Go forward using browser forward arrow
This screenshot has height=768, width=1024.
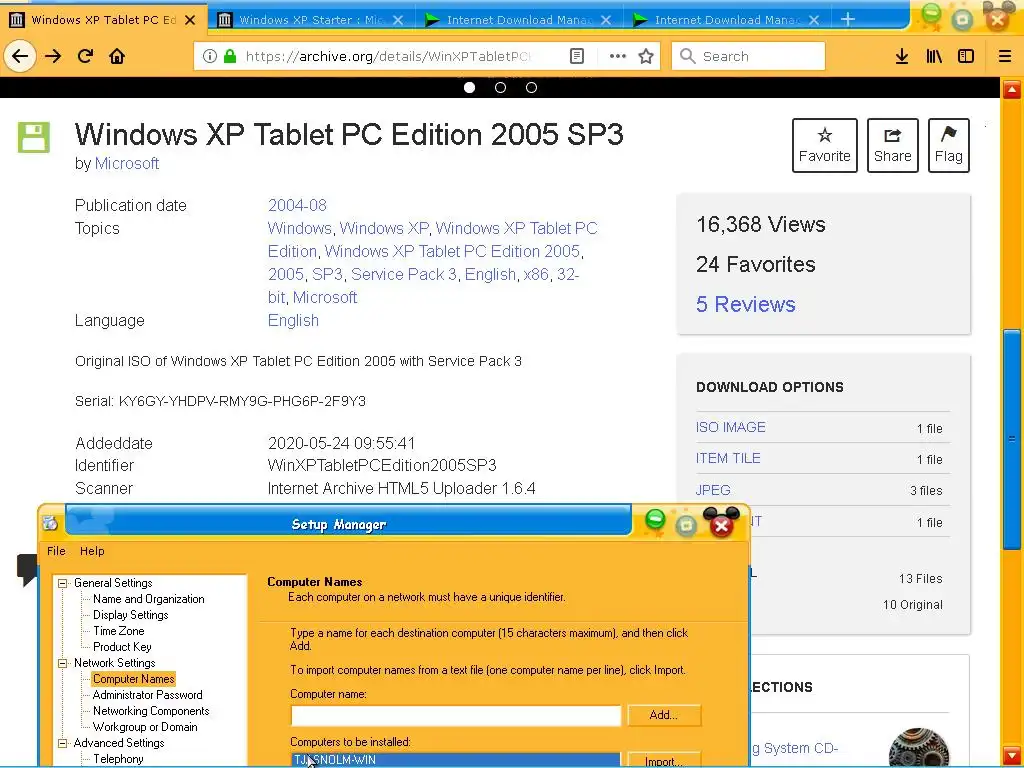click(53, 56)
